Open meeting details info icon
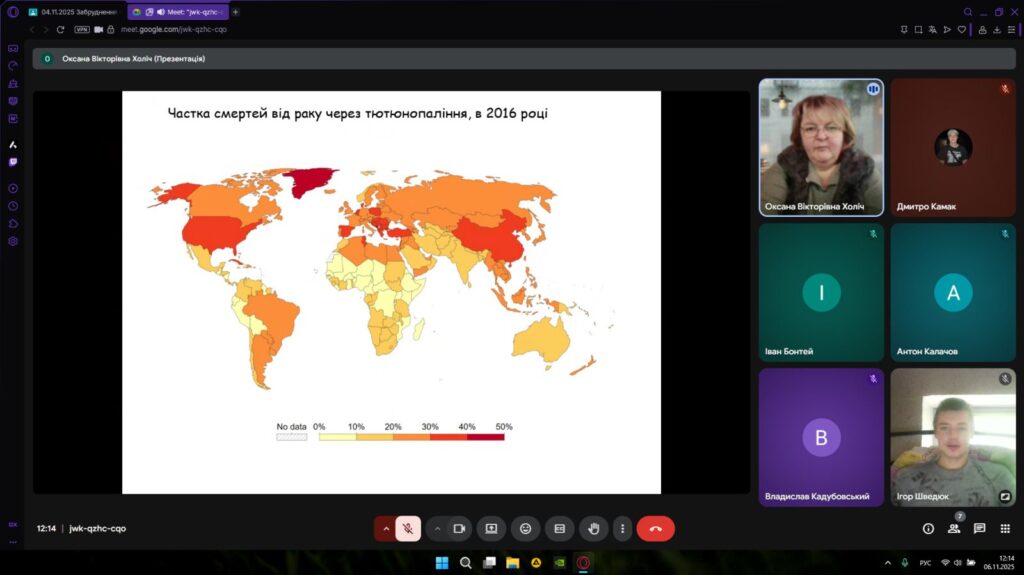The height and width of the screenshot is (575, 1024). [928, 528]
